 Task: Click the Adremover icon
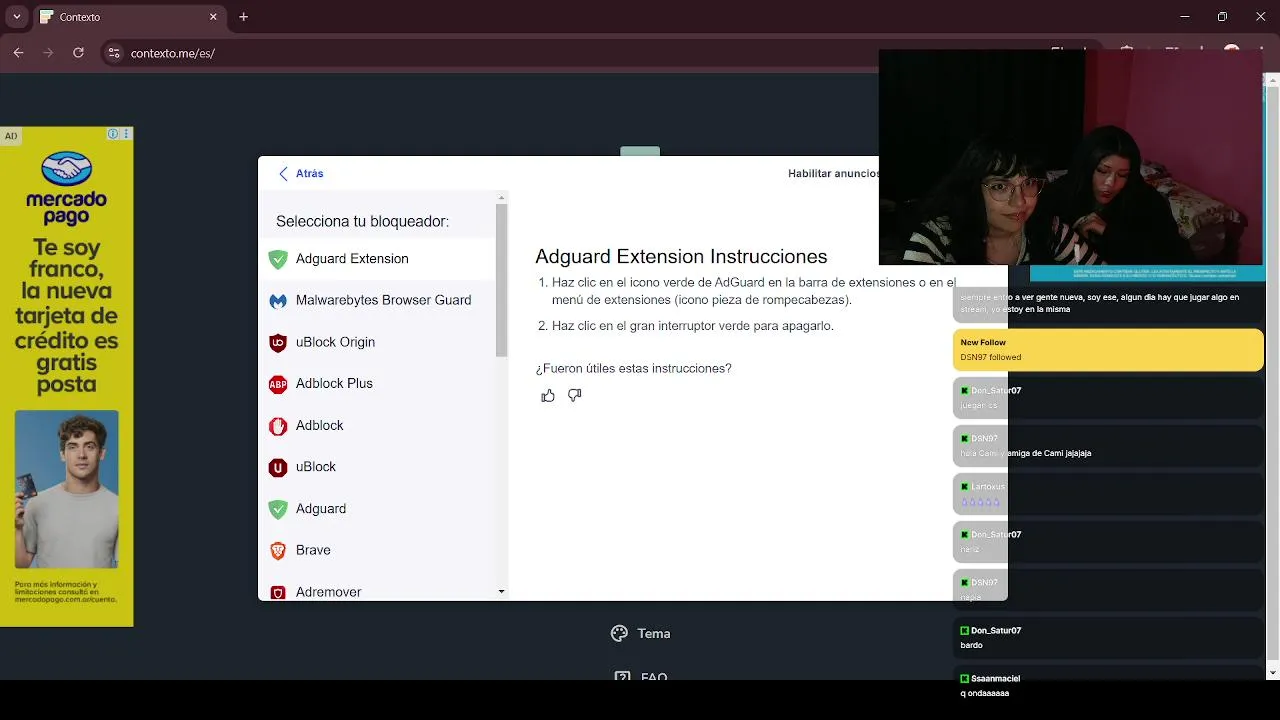tap(278, 592)
